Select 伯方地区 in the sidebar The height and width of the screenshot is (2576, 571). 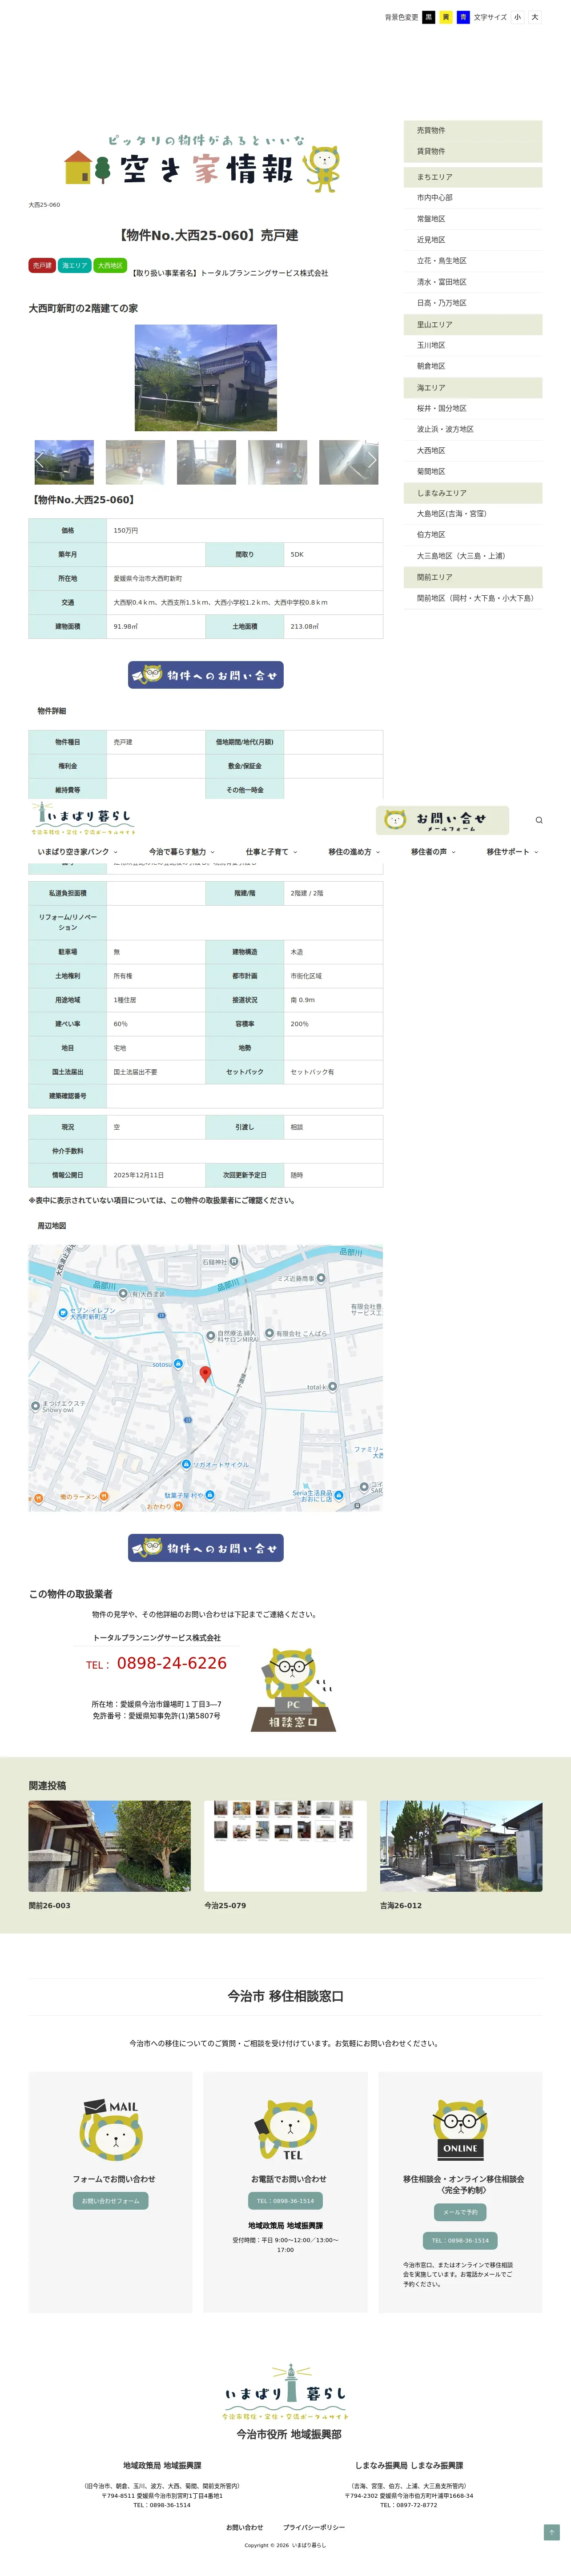tap(473, 535)
